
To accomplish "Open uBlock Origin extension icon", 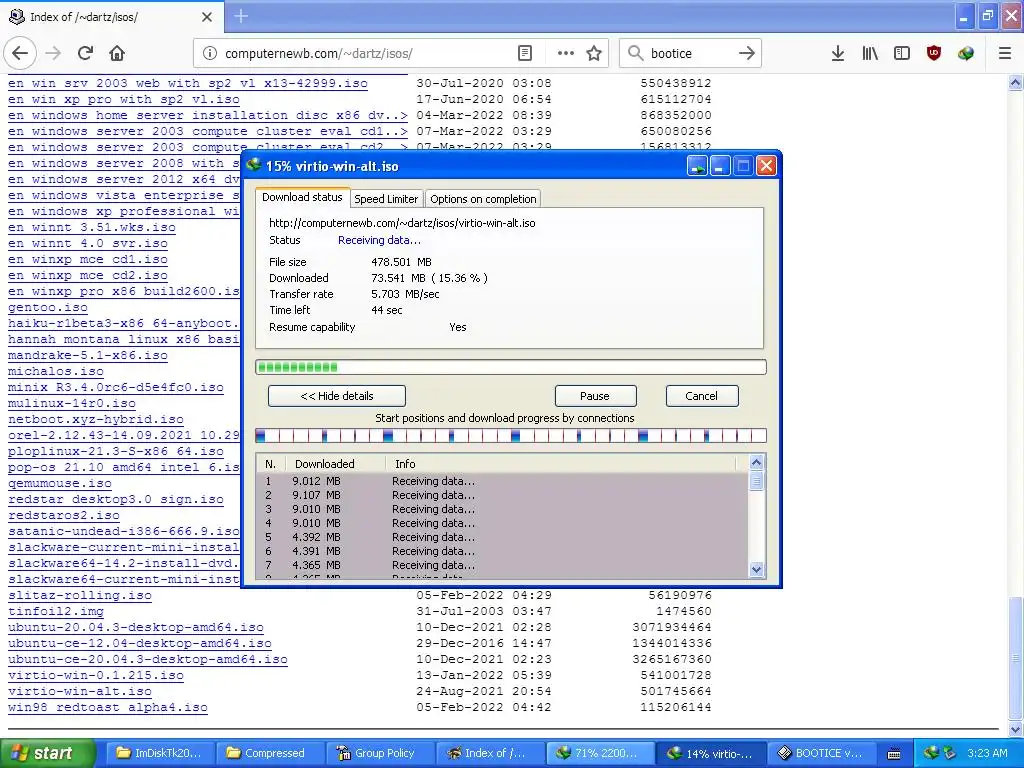I will (934, 54).
